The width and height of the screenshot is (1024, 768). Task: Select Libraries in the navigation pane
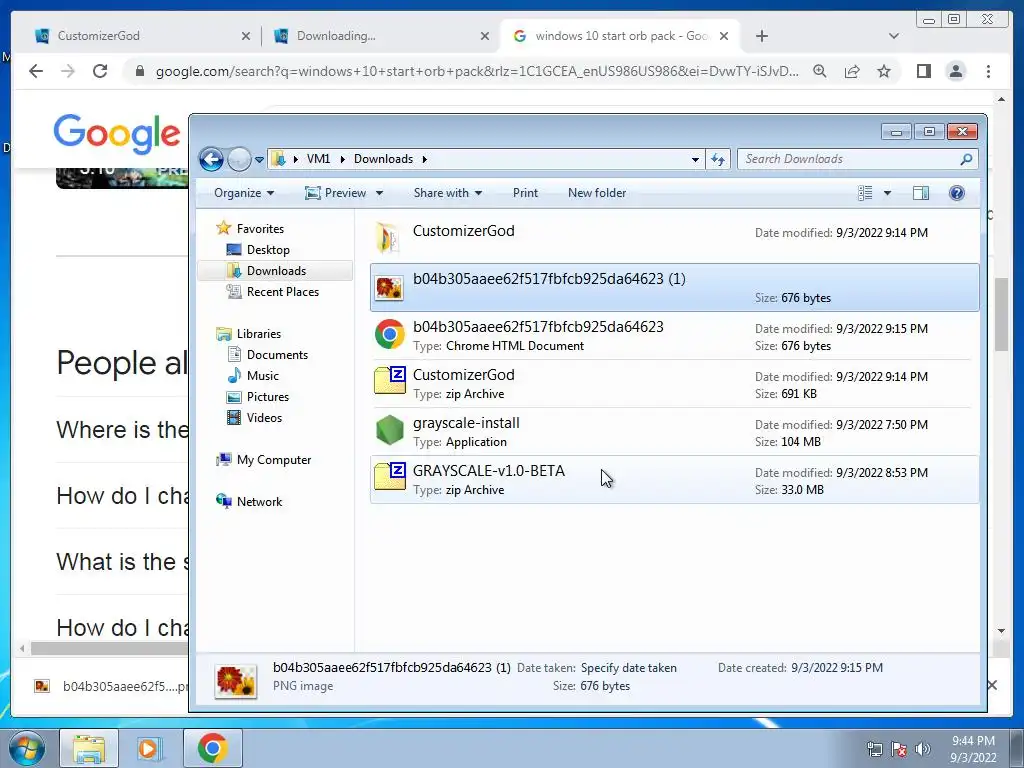tap(259, 334)
